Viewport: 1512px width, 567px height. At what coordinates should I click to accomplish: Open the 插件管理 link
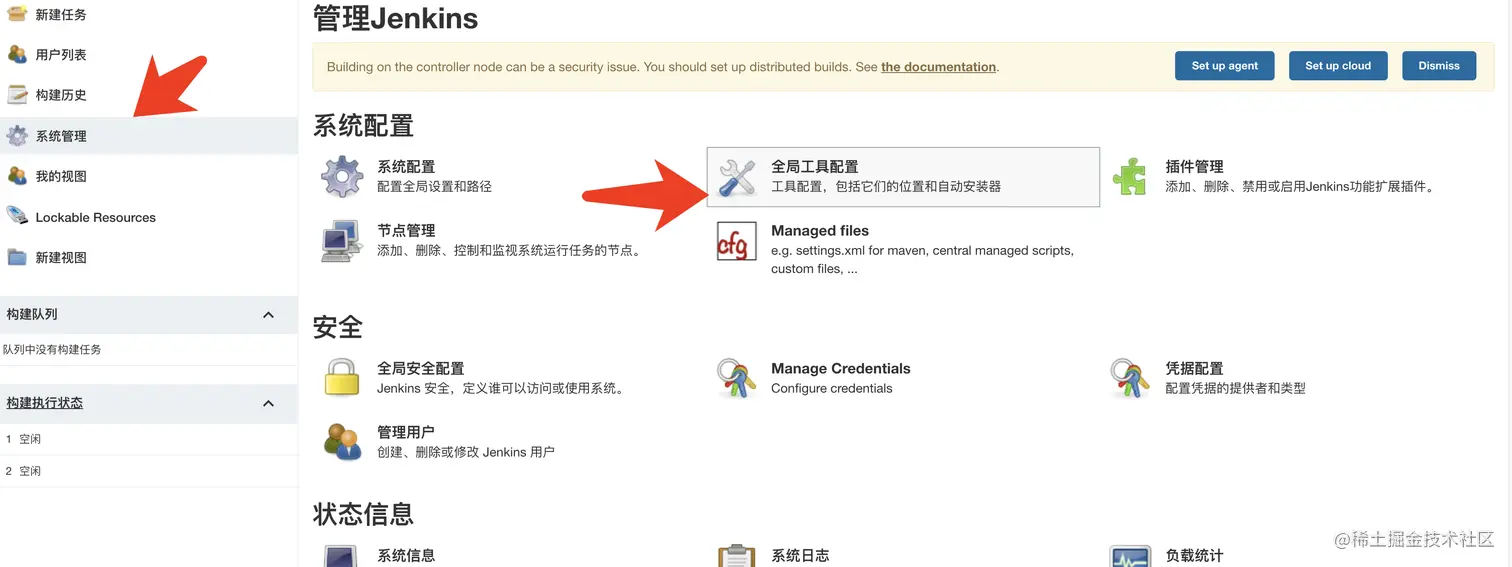1194,167
